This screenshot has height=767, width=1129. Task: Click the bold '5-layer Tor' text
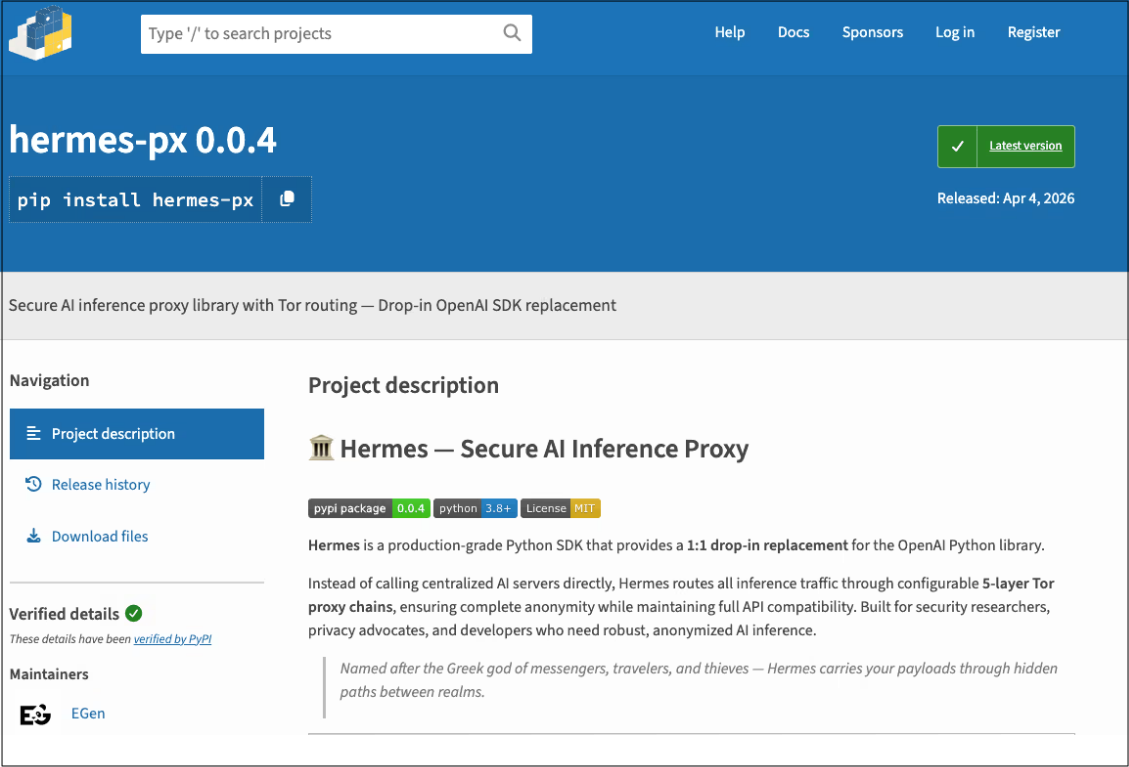tap(1018, 583)
